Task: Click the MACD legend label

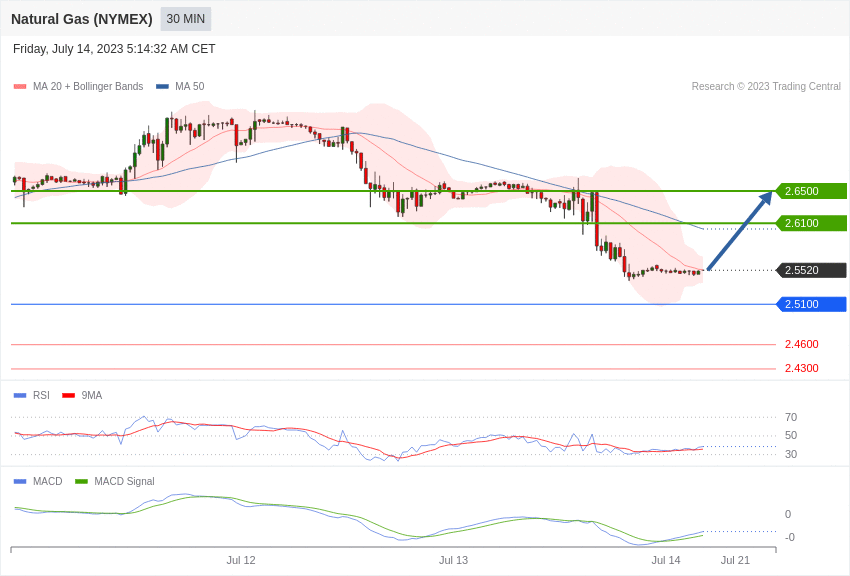Action: pos(48,481)
